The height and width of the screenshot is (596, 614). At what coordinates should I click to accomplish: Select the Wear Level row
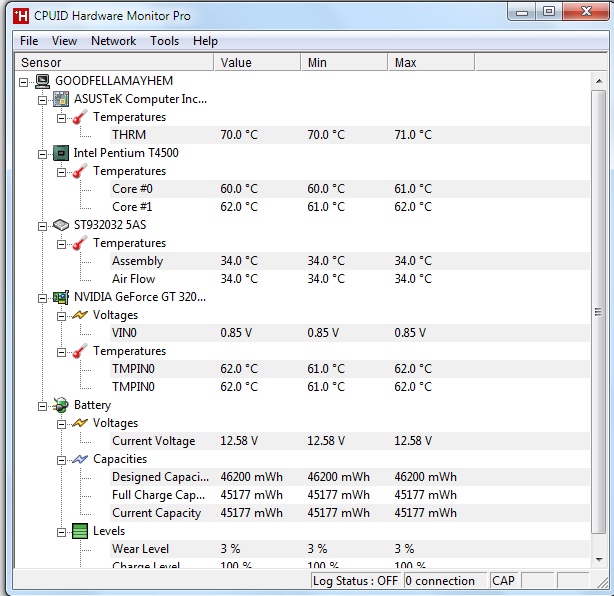pos(350,549)
